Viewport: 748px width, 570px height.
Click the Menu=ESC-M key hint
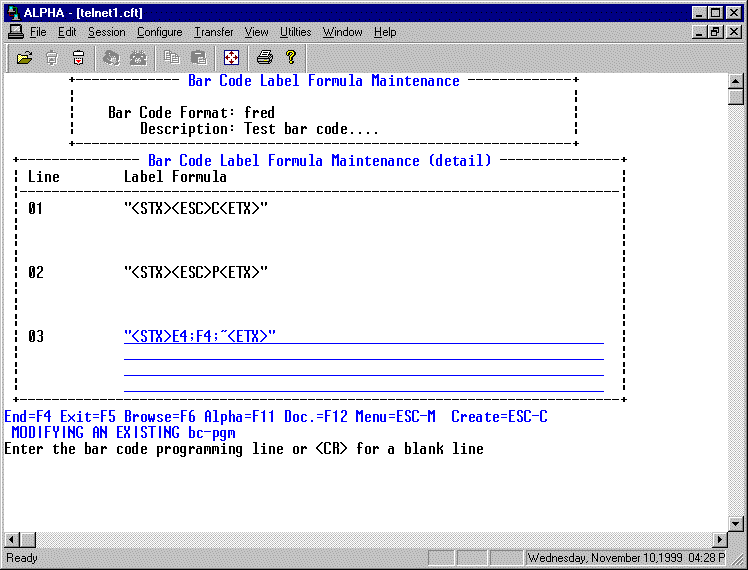[395, 416]
